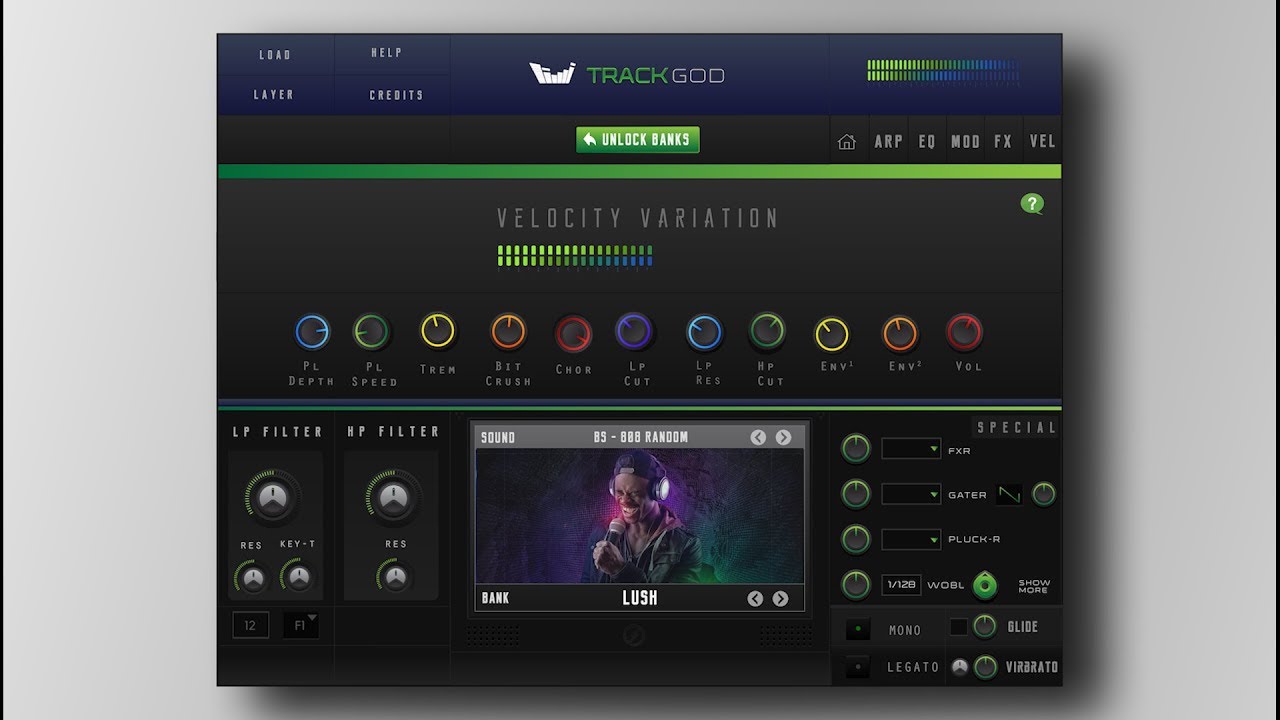1280x720 pixels.
Task: Open the green help question bubble
Action: (x=1032, y=204)
